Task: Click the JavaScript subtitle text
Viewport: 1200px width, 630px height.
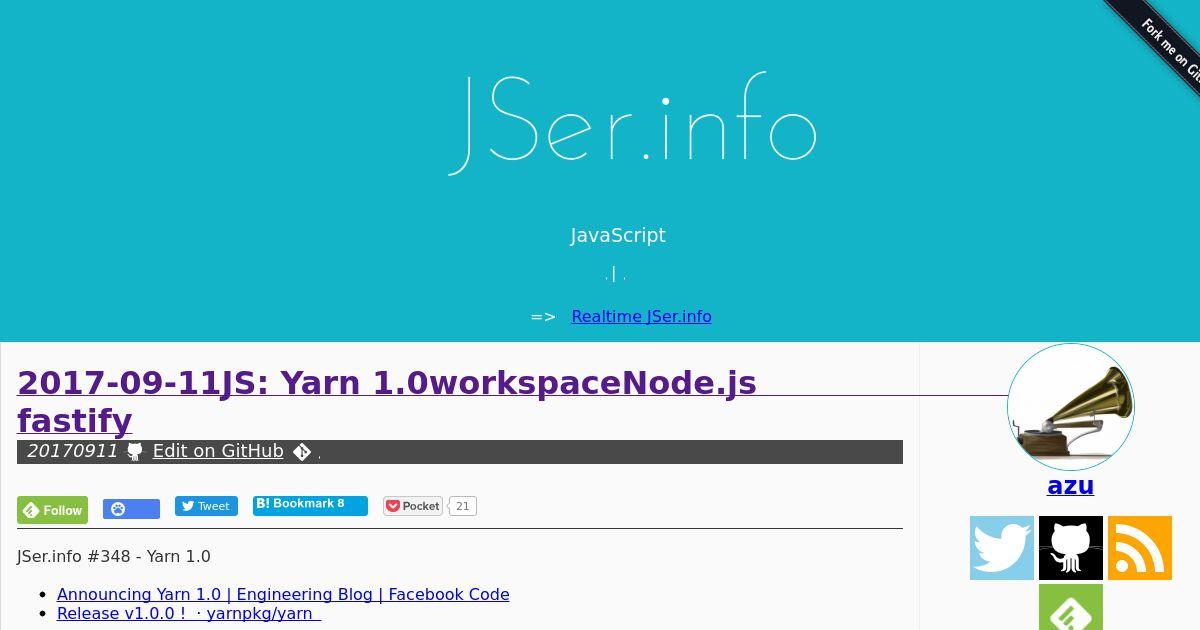Action: pos(618,235)
